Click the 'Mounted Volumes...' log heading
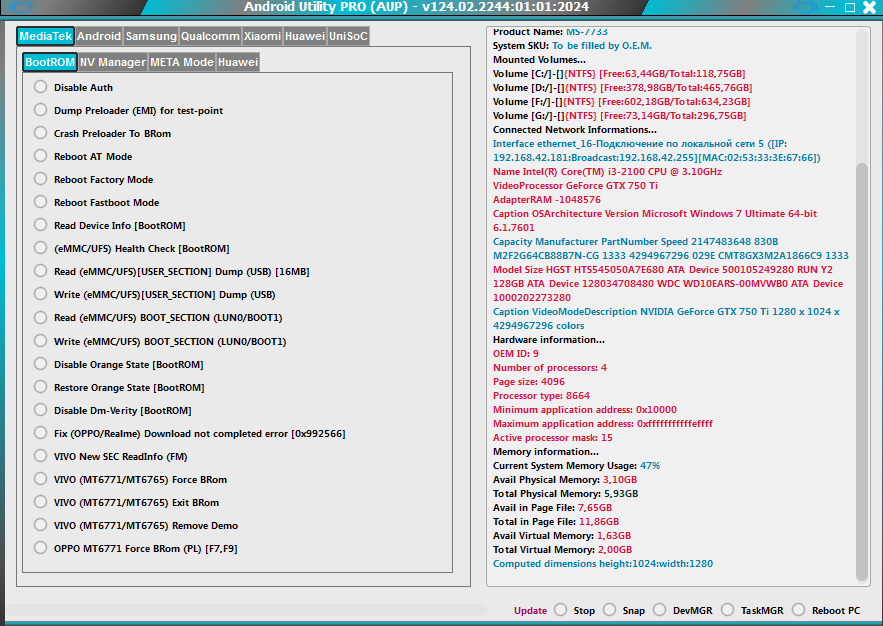The height and width of the screenshot is (626, 883). 539,60
